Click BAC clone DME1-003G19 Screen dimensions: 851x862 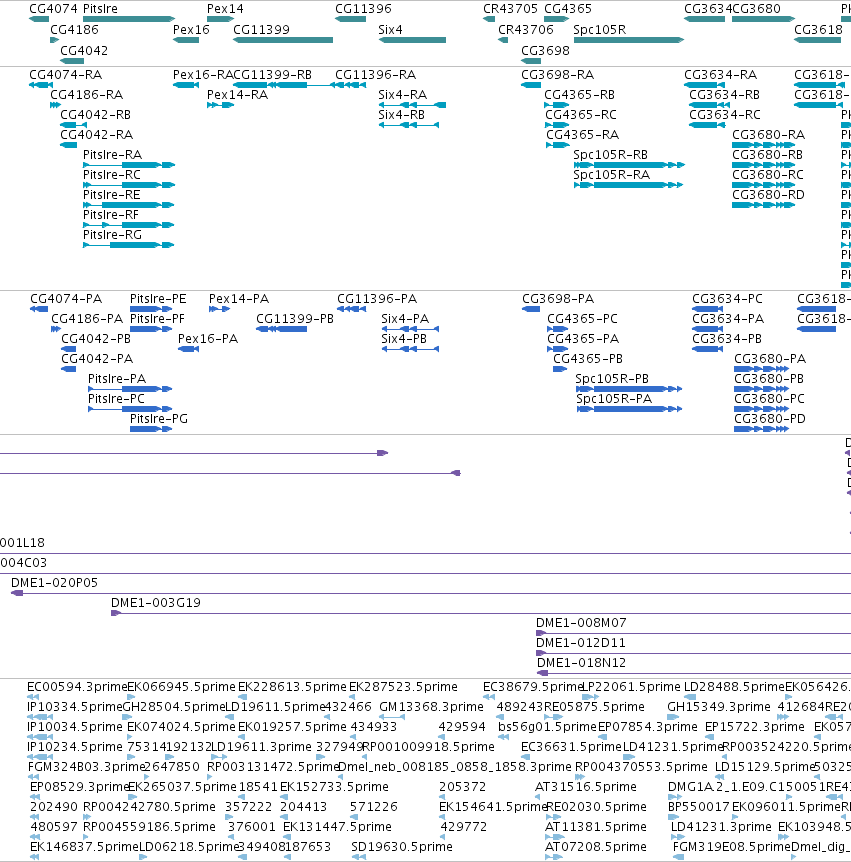tap(481, 613)
